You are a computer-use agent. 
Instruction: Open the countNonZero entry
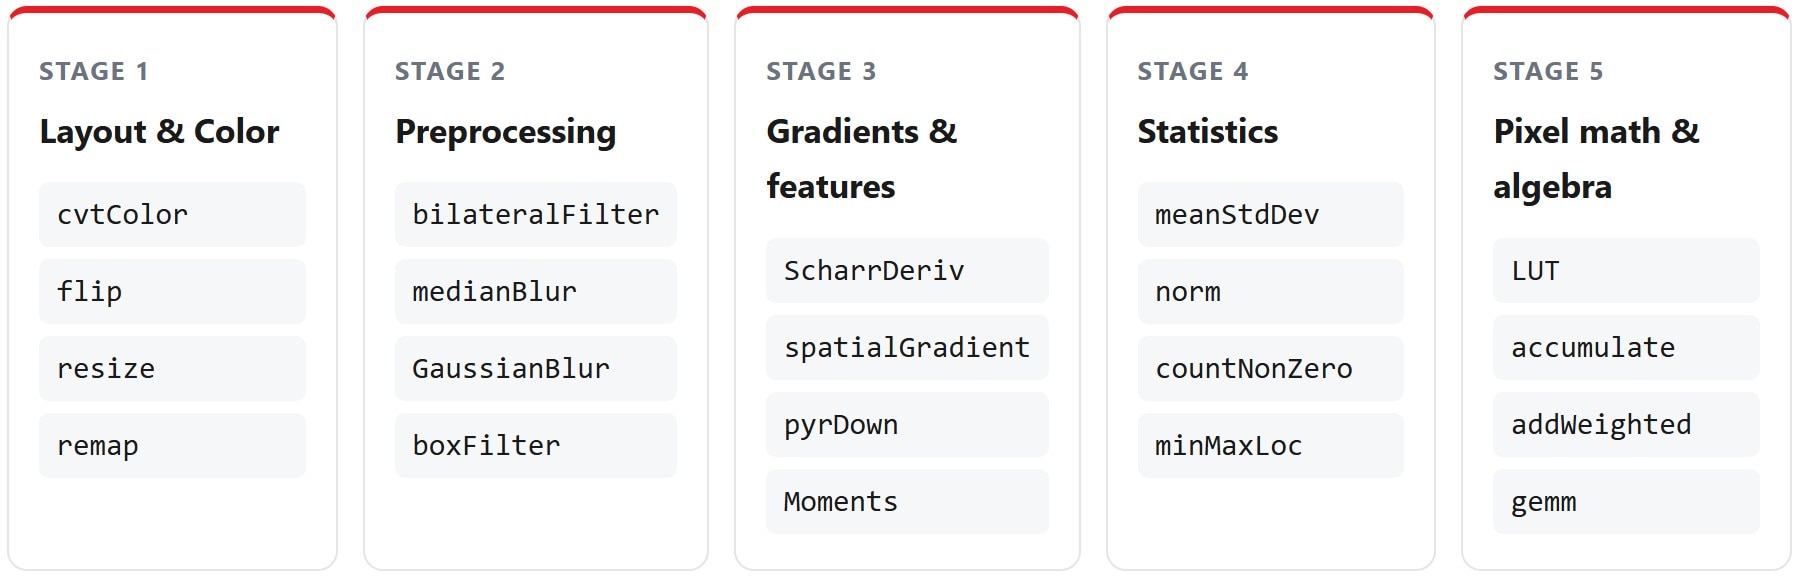pyautogui.click(x=1270, y=368)
